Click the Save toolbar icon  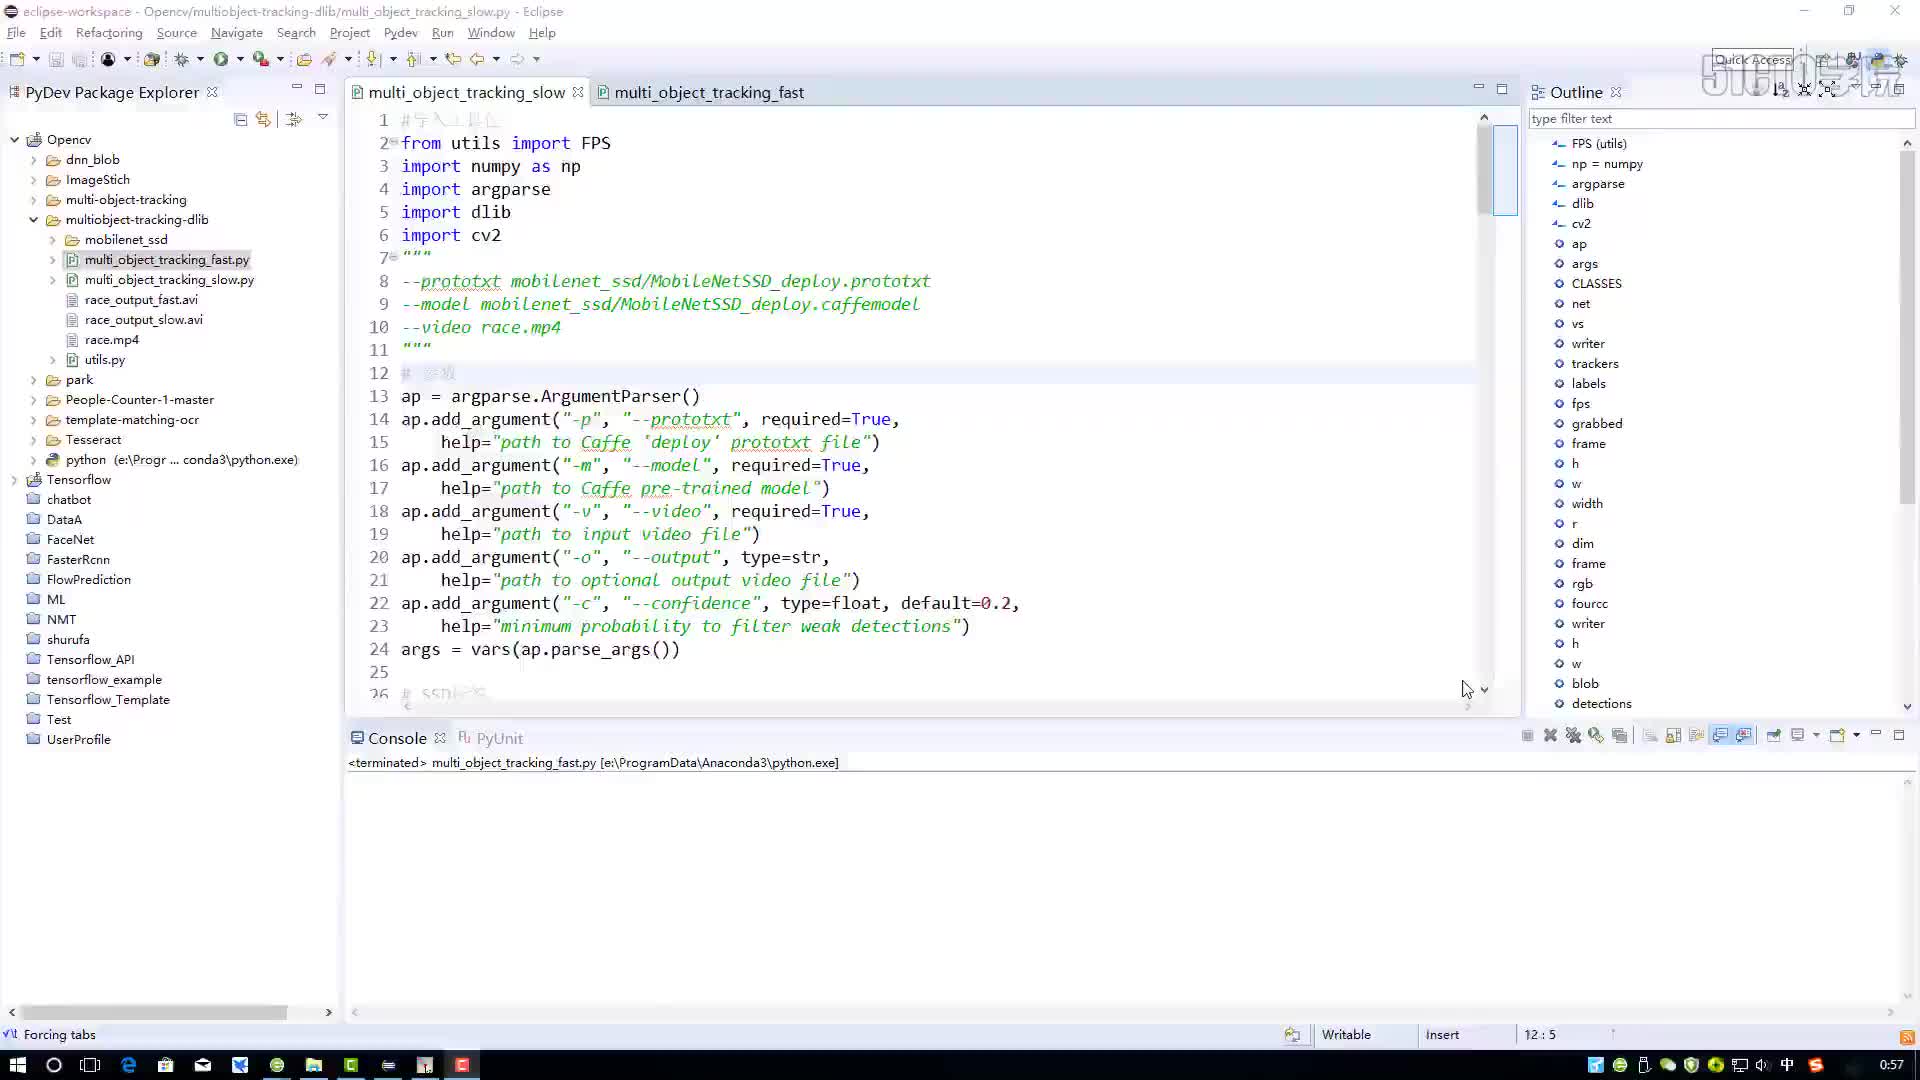pos(56,59)
